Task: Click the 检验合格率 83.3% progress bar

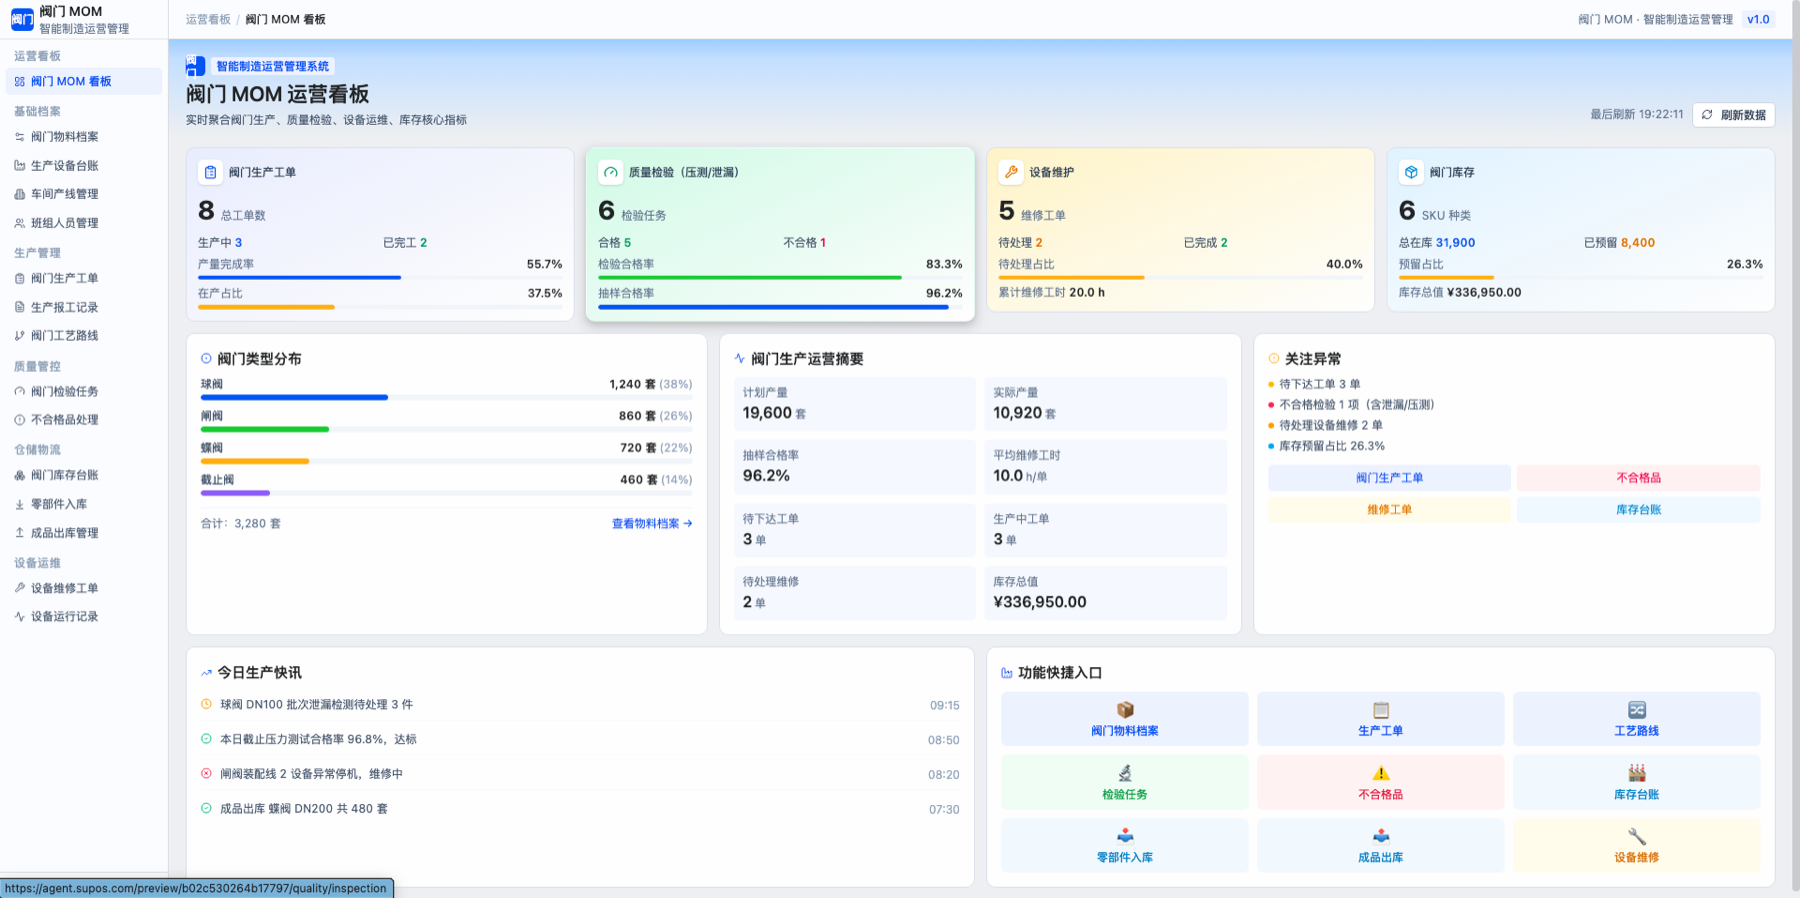Action: (780, 277)
